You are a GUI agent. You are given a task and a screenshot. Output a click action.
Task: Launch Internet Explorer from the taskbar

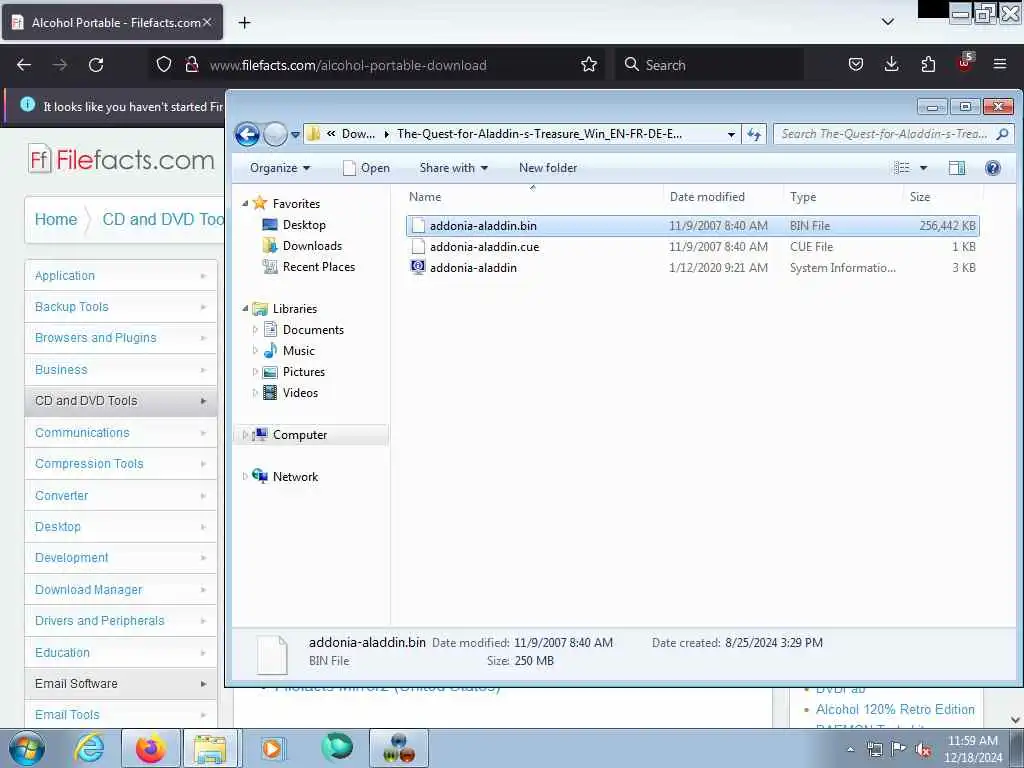click(89, 748)
